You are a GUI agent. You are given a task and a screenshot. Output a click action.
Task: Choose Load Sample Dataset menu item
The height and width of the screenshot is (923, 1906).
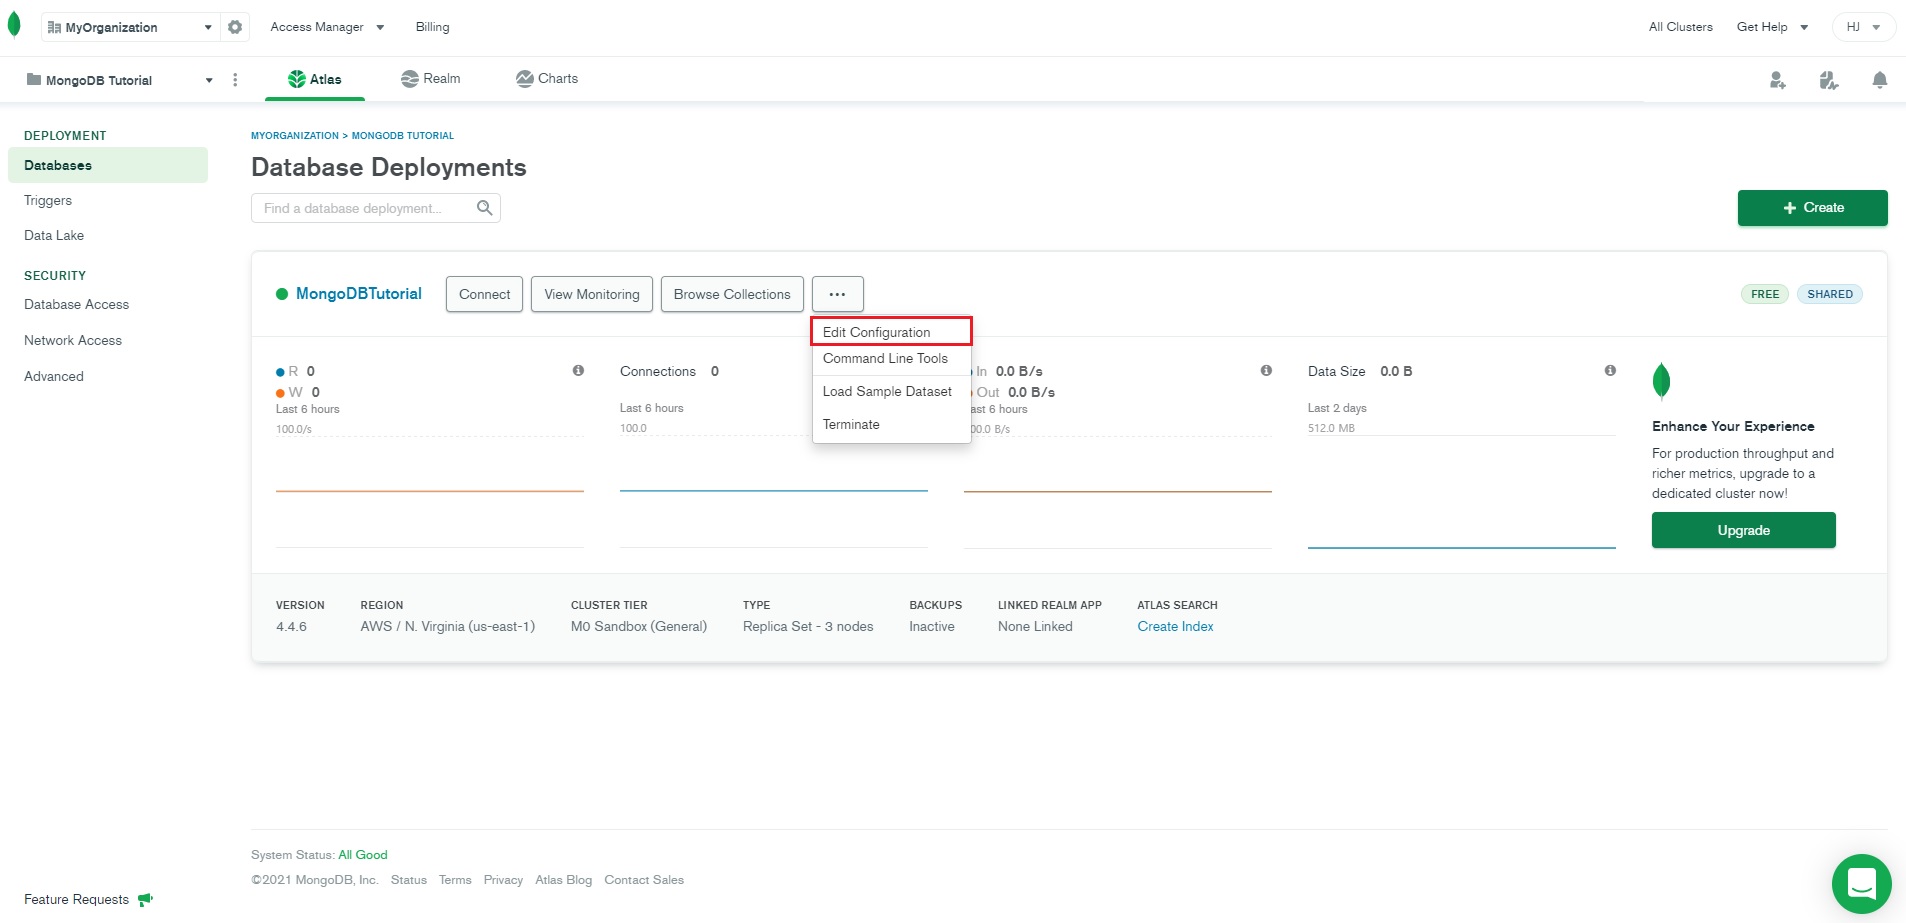coord(887,391)
